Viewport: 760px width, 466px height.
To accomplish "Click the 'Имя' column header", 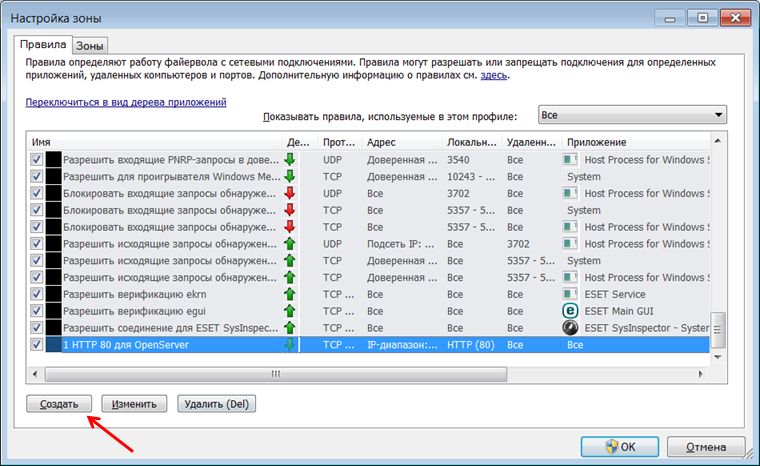I will tap(150, 142).
